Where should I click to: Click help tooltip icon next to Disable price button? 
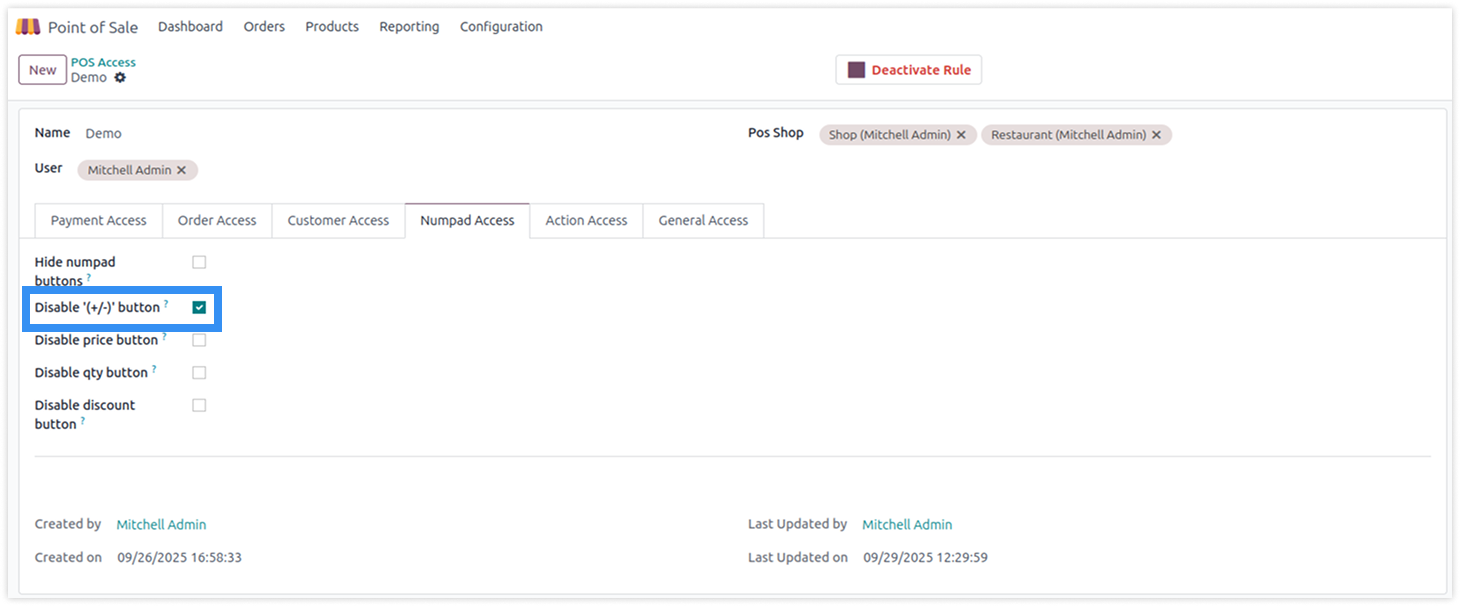[164, 337]
